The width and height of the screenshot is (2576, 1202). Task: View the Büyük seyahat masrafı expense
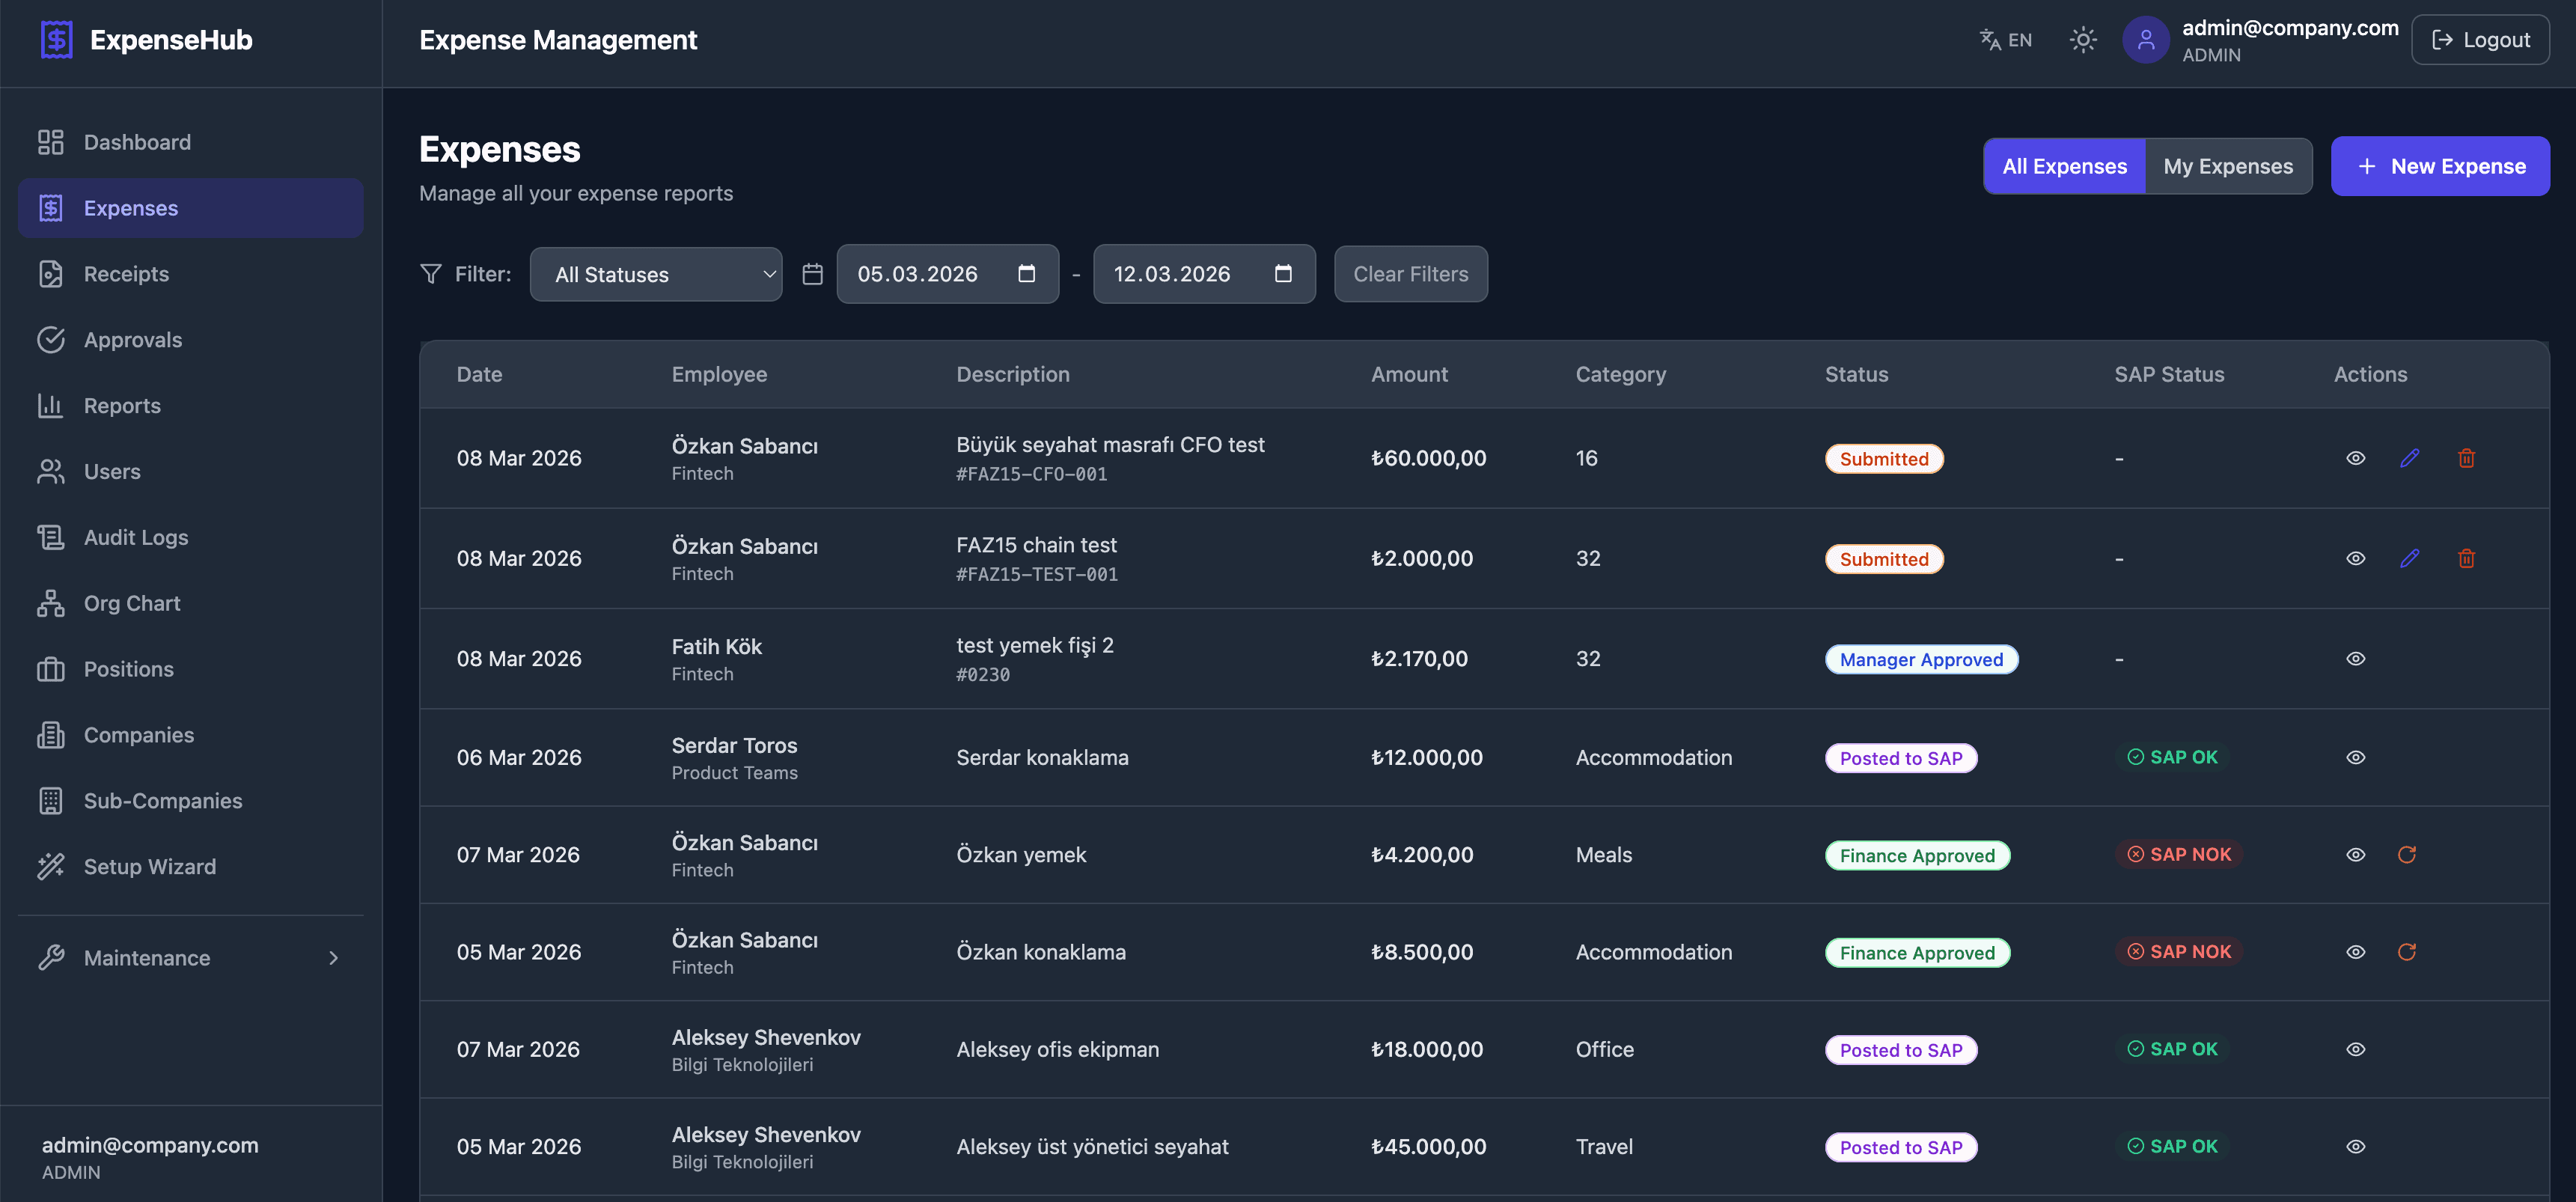(2356, 458)
